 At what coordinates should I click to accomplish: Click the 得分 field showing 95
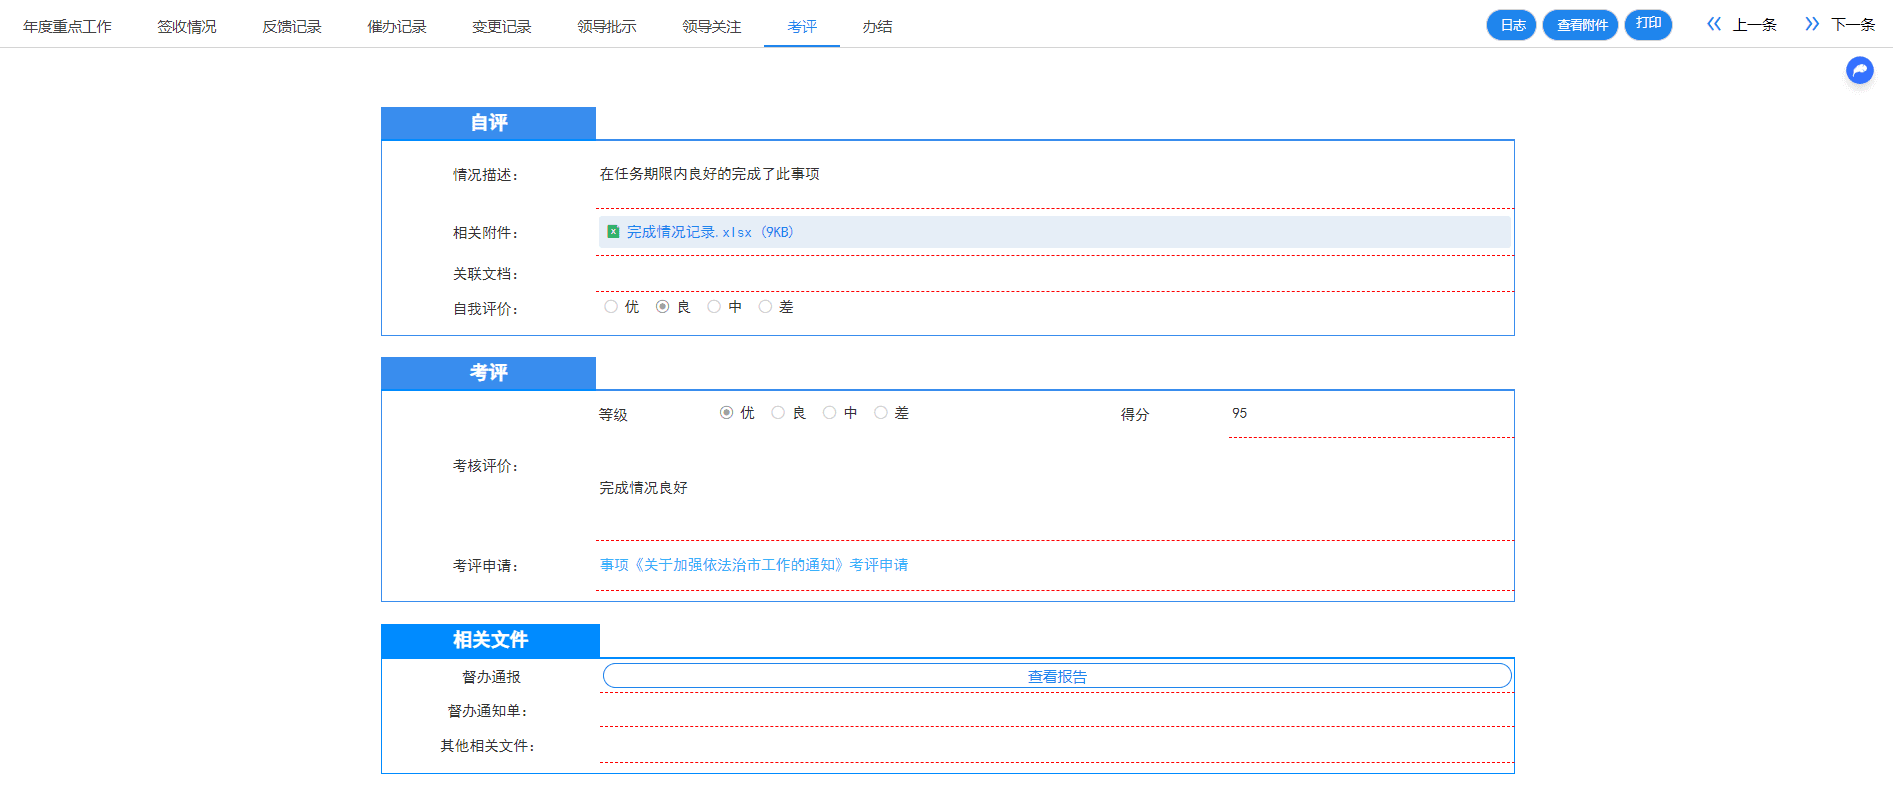1371,415
